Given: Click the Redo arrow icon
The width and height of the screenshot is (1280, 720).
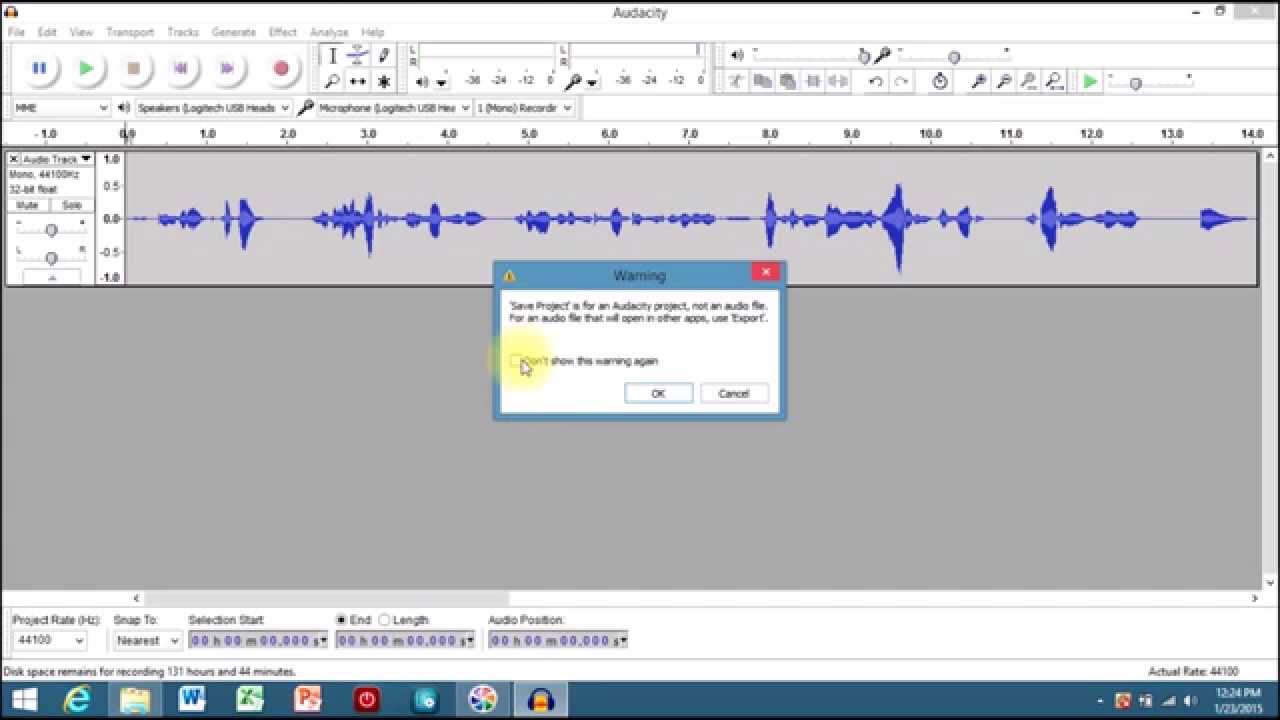Looking at the screenshot, I should pyautogui.click(x=902, y=81).
